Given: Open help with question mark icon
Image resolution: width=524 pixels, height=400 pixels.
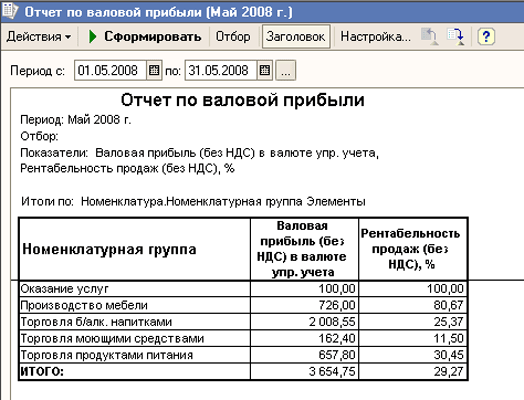Looking at the screenshot, I should [486, 36].
